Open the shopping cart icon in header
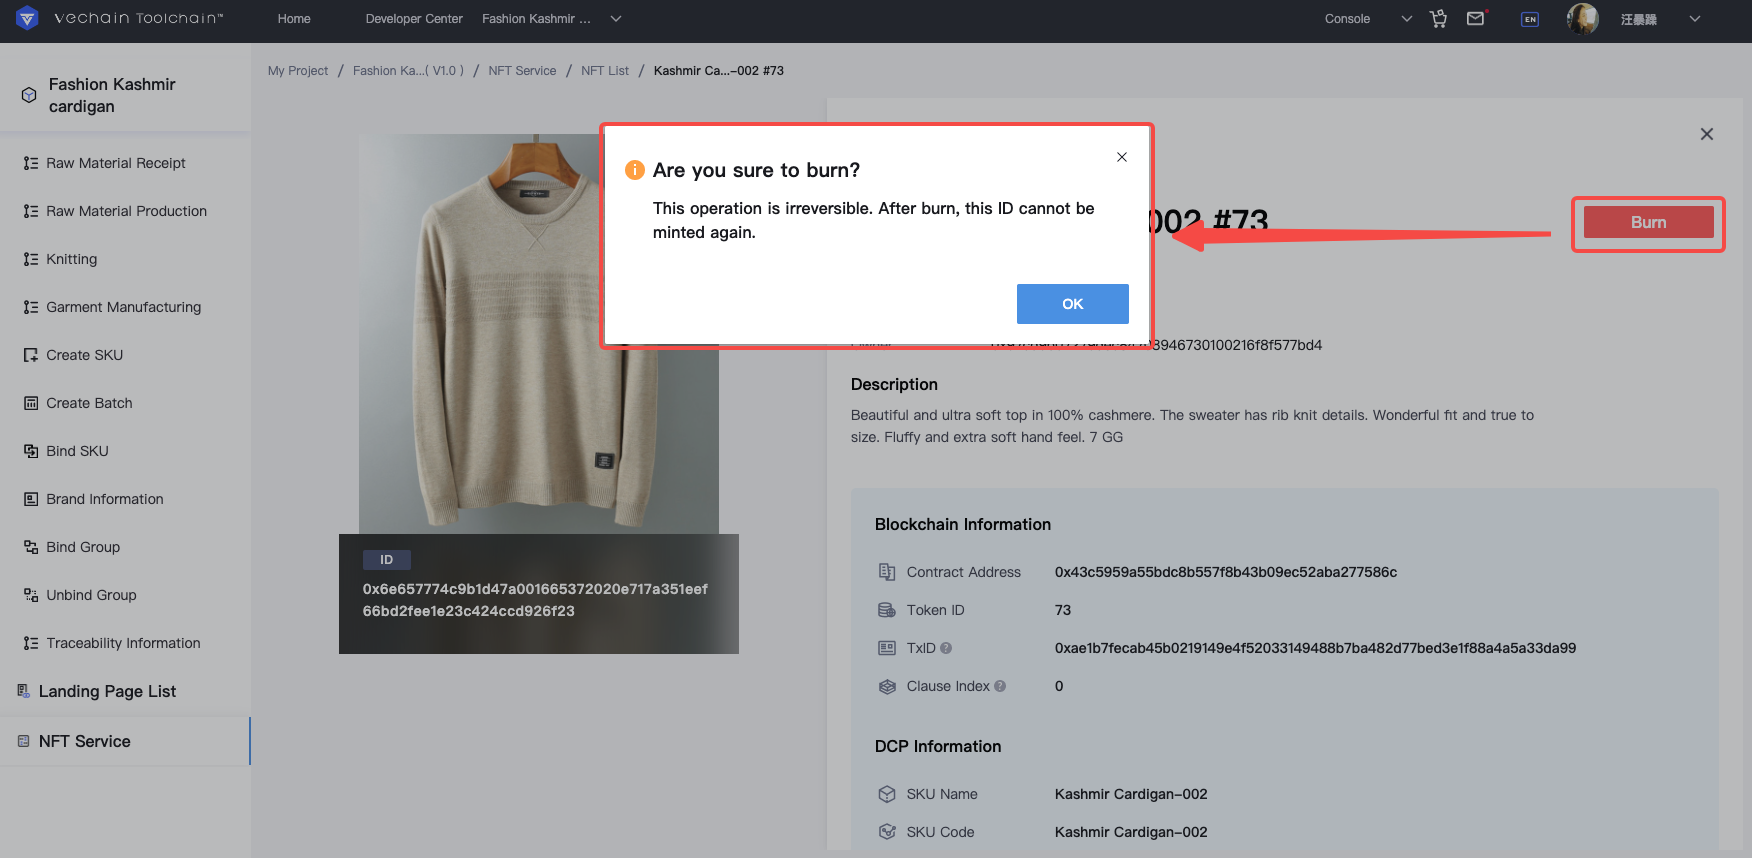Image resolution: width=1752 pixels, height=858 pixels. tap(1438, 18)
